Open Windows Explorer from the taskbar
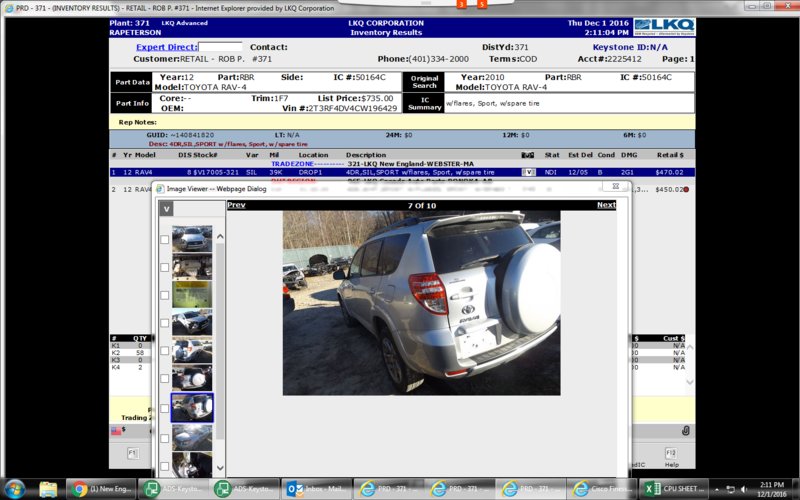The height and width of the screenshot is (500, 800). coord(48,489)
